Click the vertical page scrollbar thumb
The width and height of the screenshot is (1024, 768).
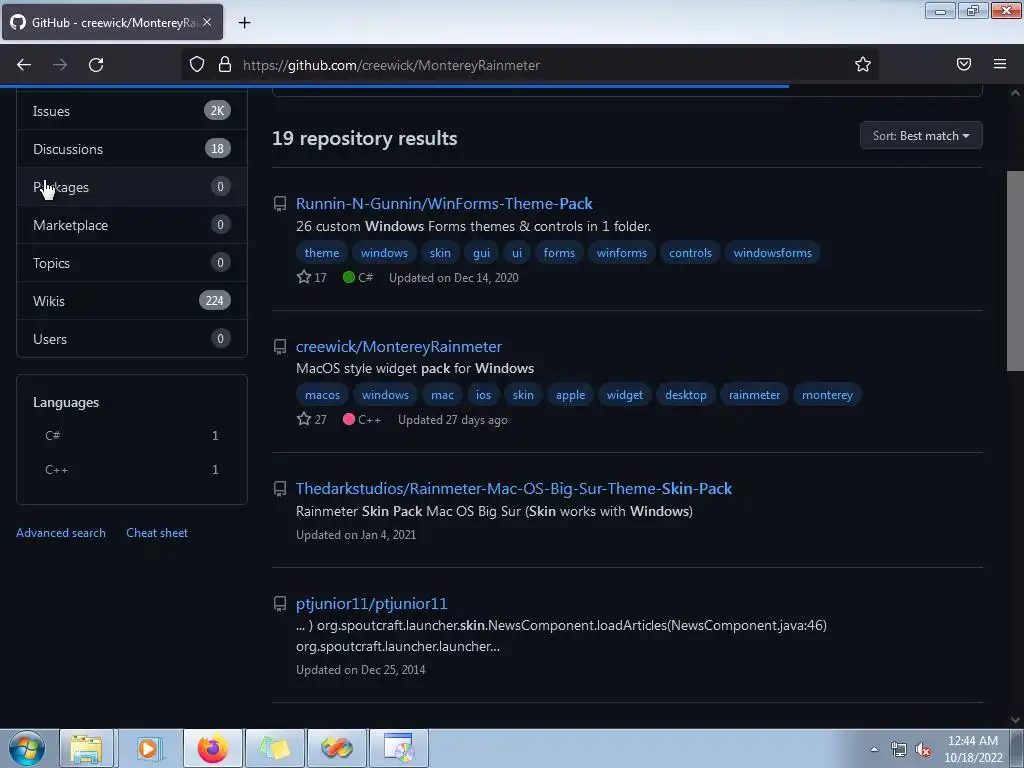[1015, 271]
